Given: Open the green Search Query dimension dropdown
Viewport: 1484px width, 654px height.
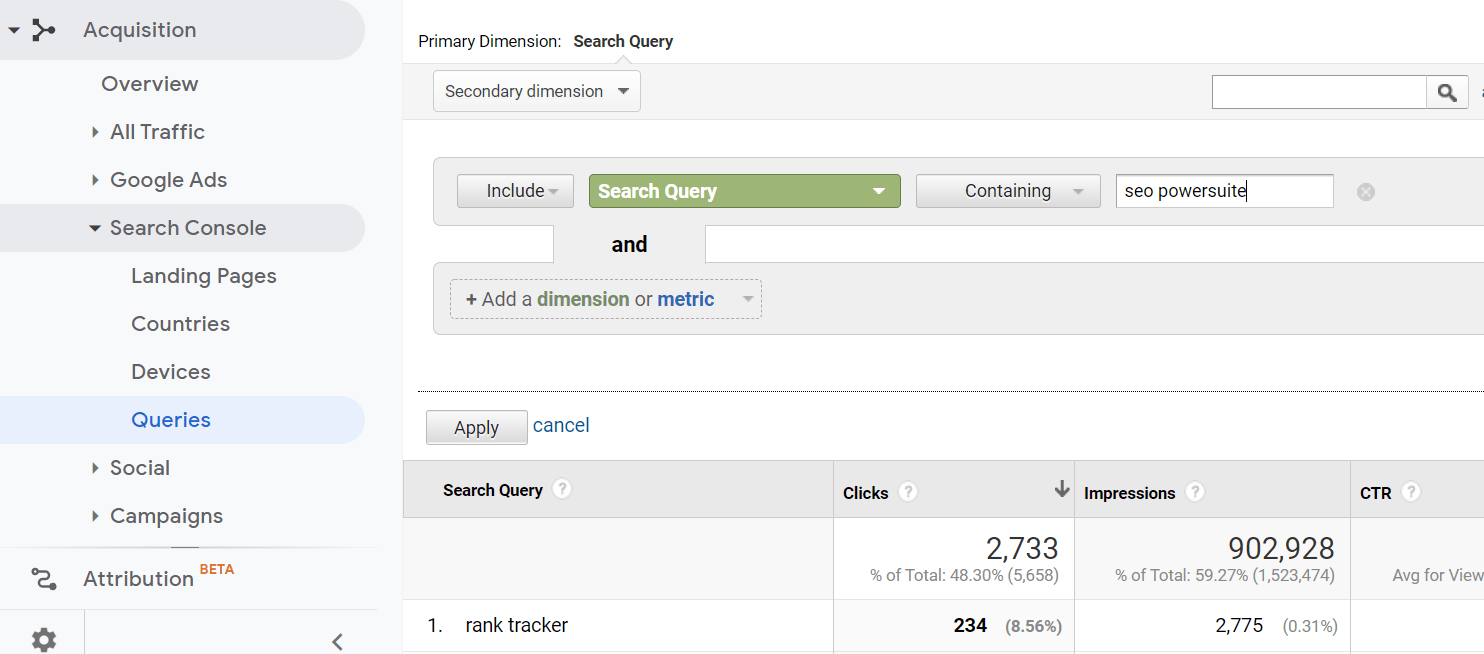Looking at the screenshot, I should (744, 190).
